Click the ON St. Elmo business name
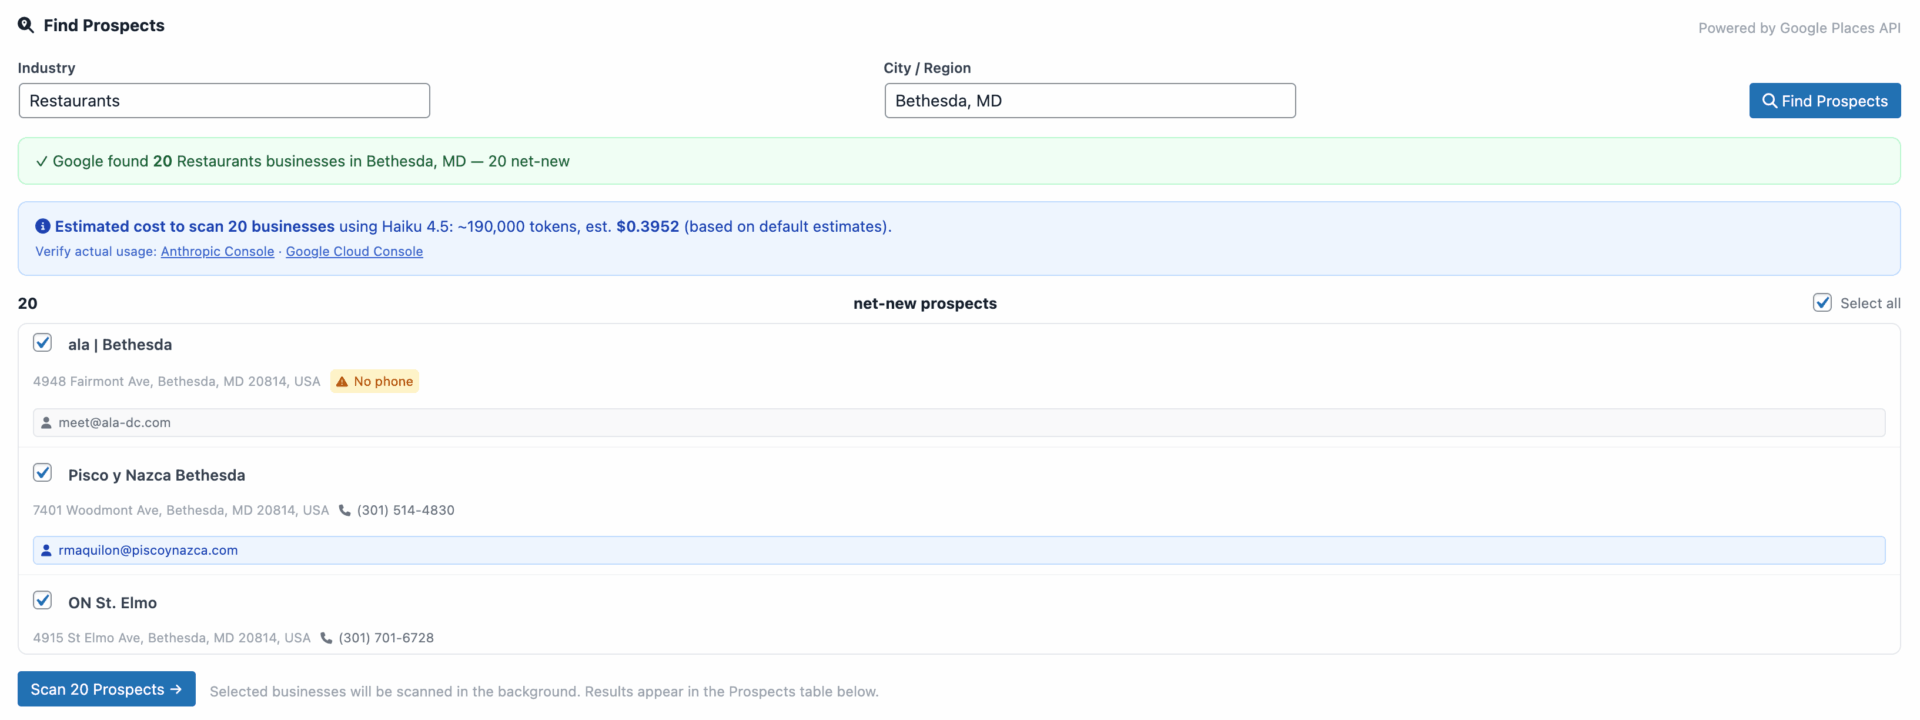1920x720 pixels. (x=112, y=603)
